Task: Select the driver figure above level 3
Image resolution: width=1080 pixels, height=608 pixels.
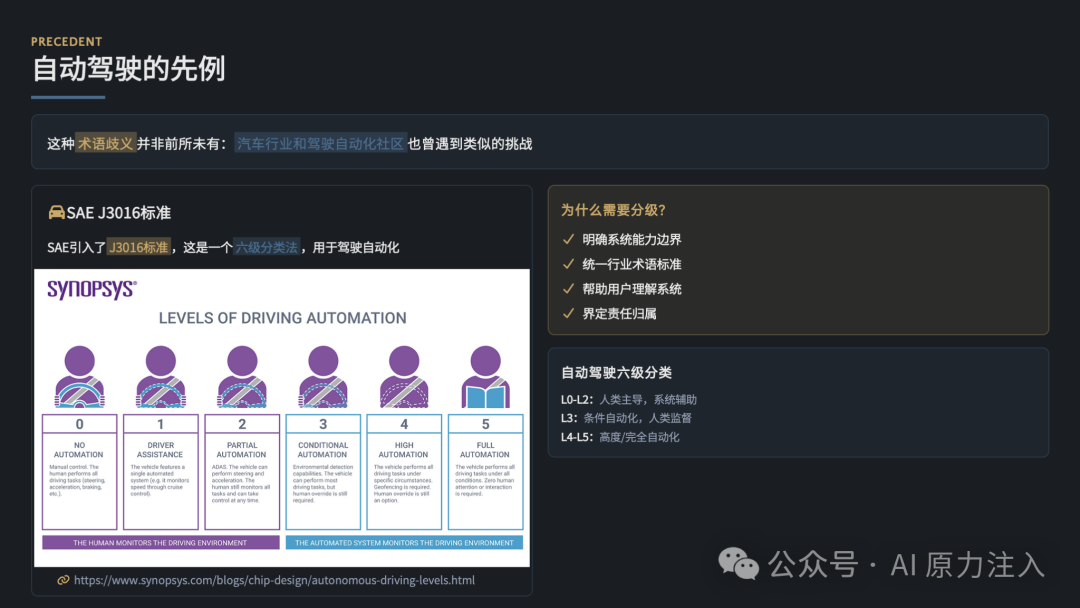Action: point(323,376)
